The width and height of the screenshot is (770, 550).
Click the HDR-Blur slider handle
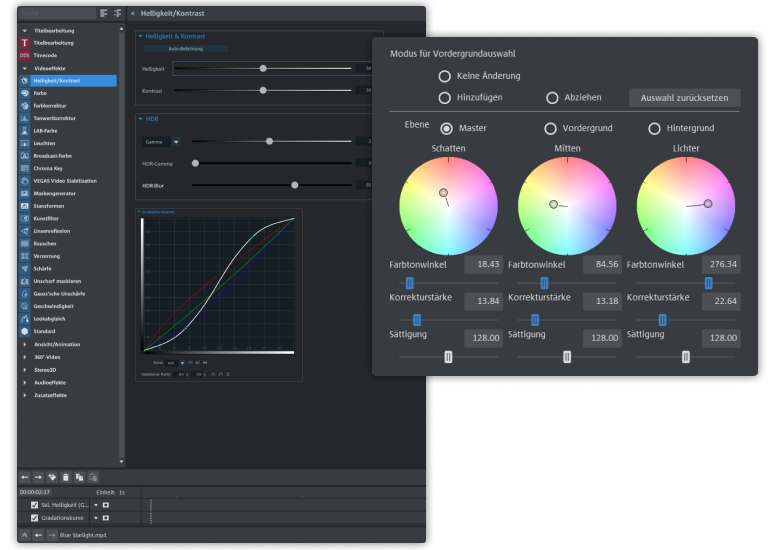point(295,185)
